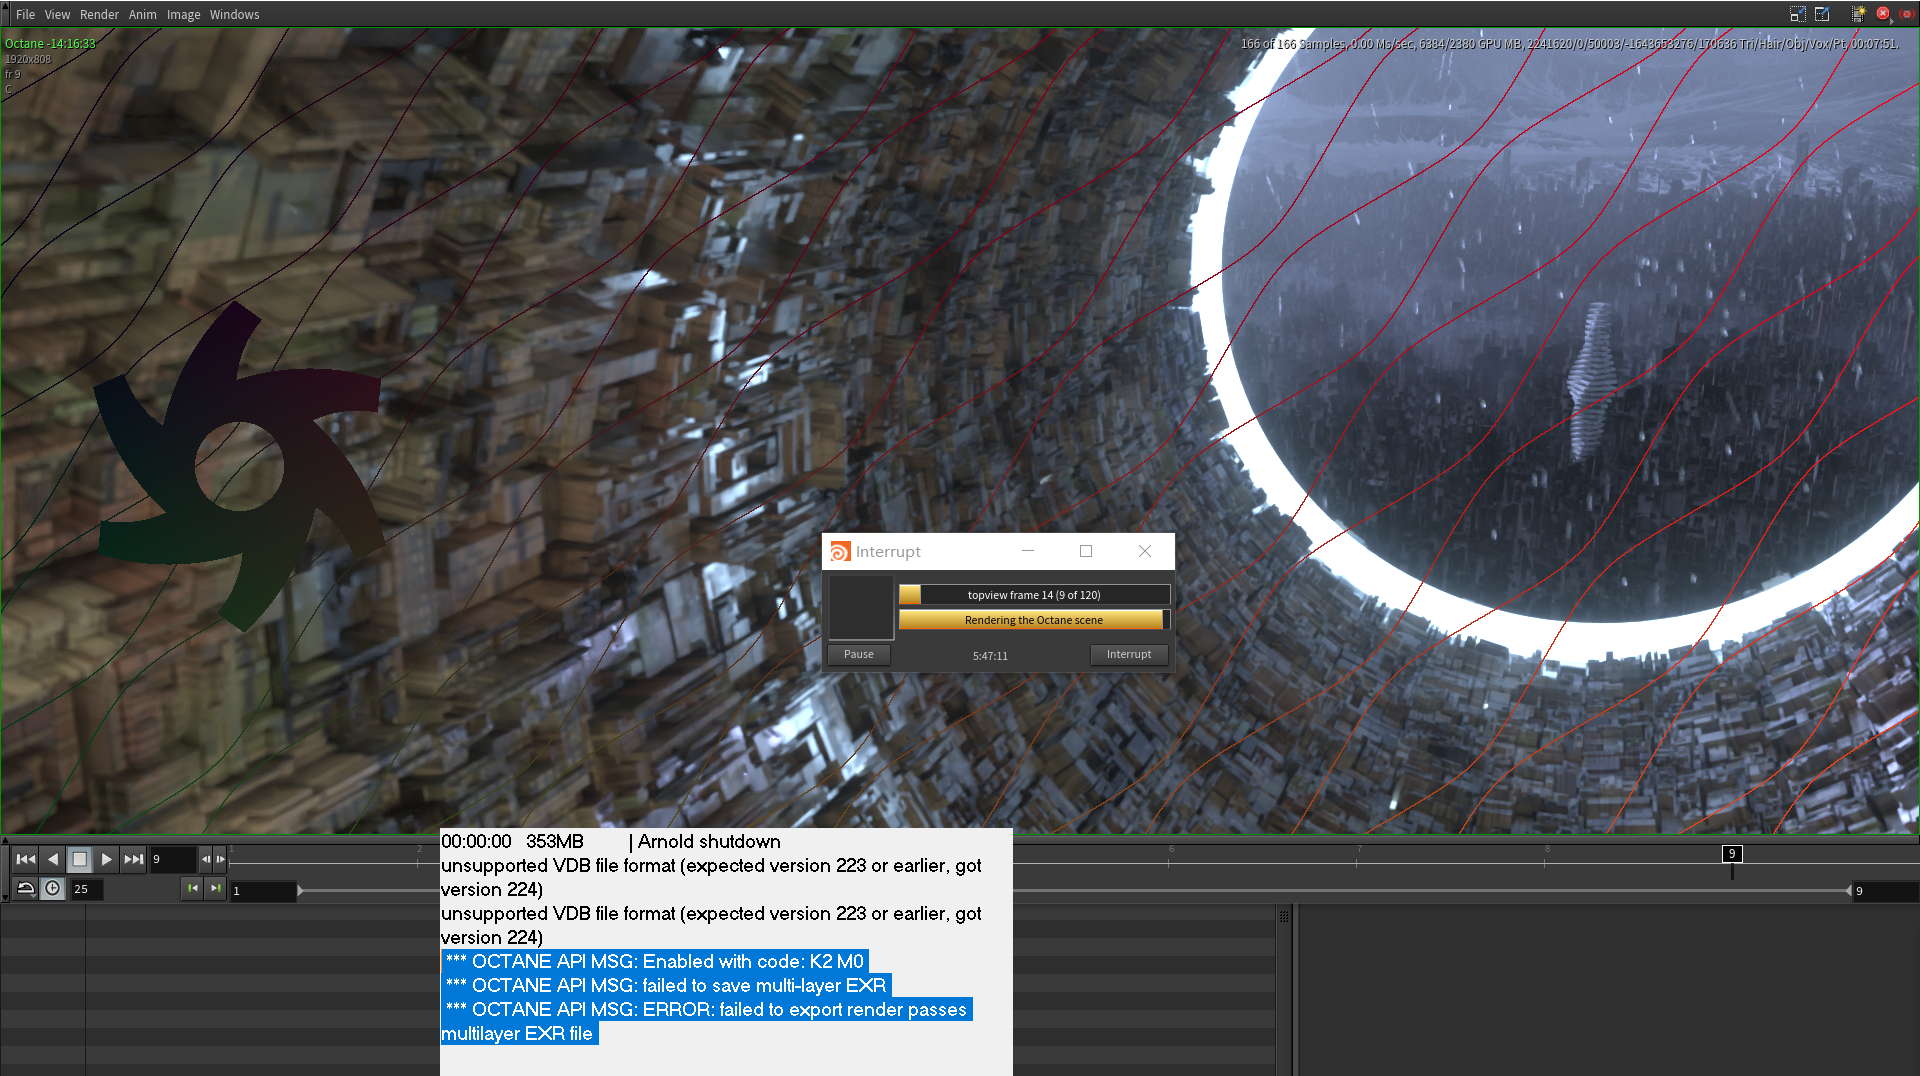Image resolution: width=1920 pixels, height=1076 pixels.
Task: Open the loop mode dropdown button
Action: tap(26, 888)
